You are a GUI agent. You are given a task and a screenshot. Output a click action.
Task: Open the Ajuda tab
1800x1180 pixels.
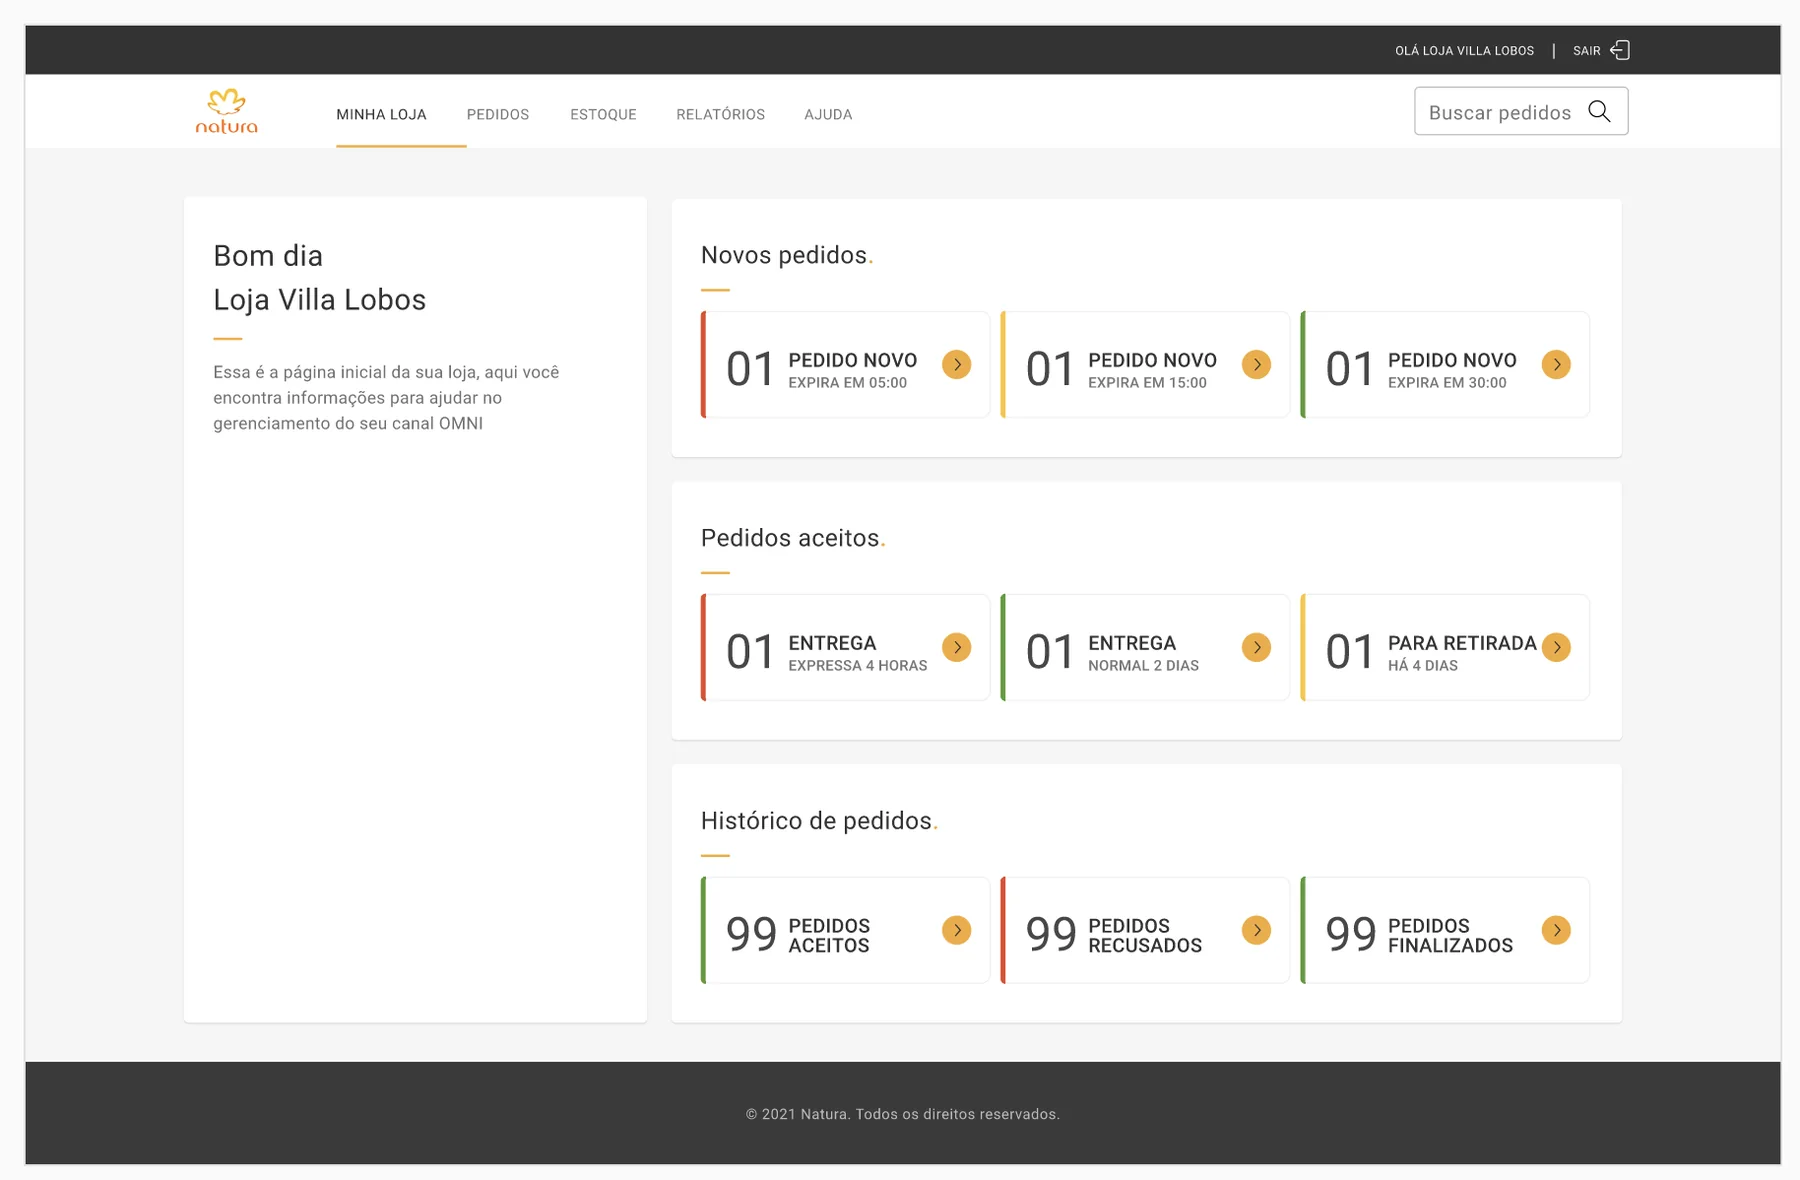[x=828, y=114]
